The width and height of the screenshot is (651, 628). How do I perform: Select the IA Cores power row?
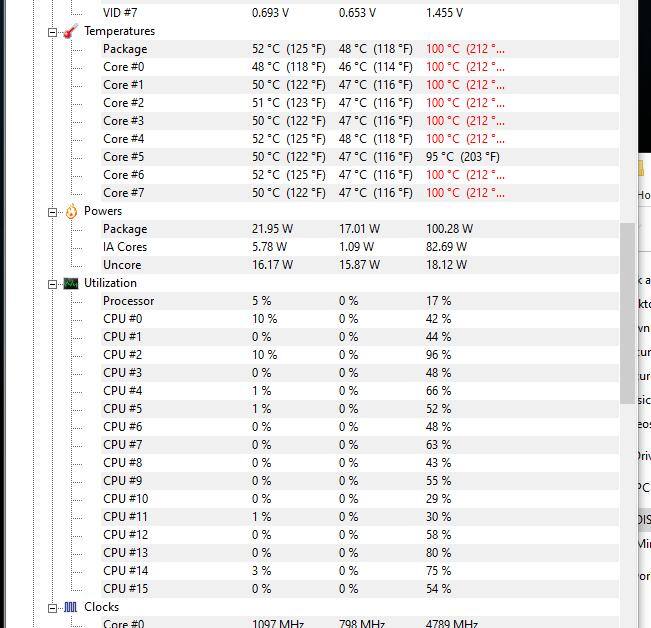[x=125, y=247]
